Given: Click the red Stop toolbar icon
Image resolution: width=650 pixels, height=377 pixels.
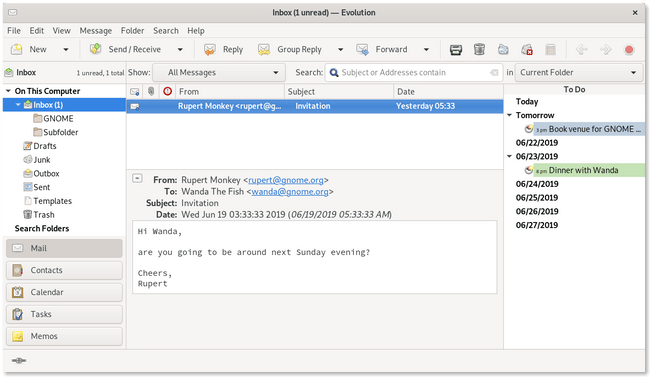Looking at the screenshot, I should click(x=629, y=50).
